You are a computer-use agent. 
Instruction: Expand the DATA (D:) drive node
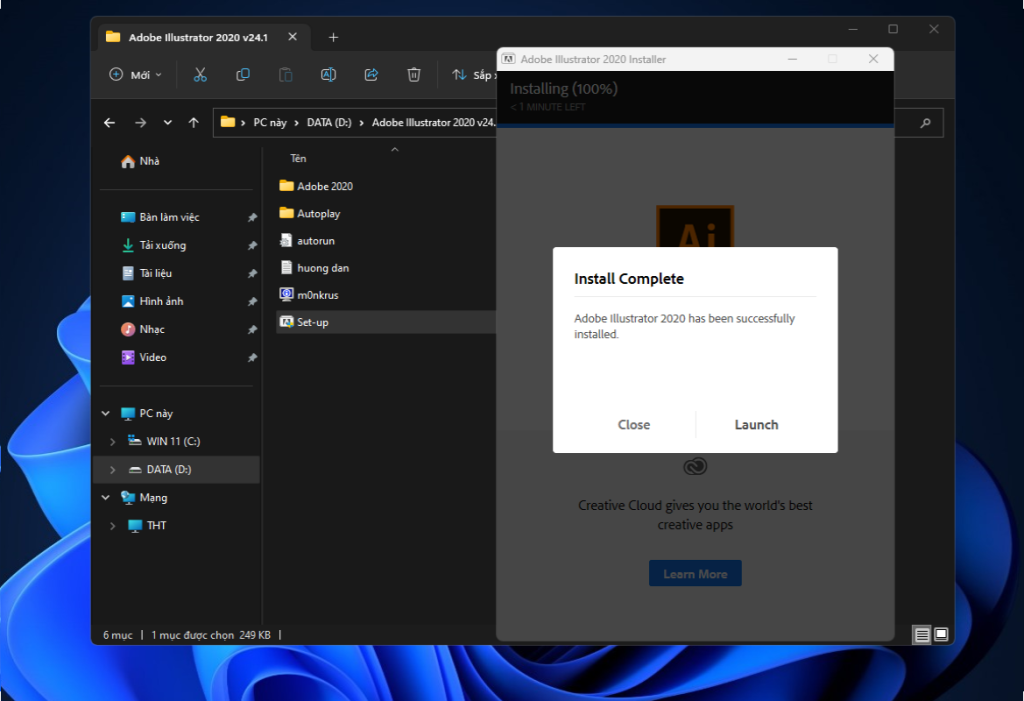tap(112, 470)
